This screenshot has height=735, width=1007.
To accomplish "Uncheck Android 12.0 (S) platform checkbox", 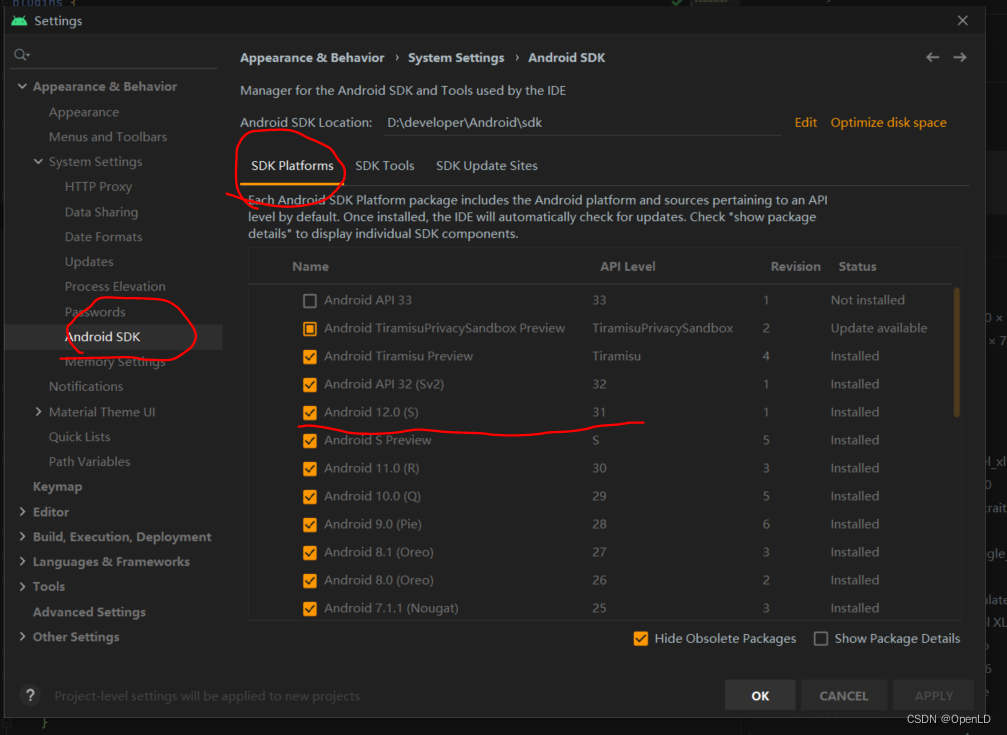I will tap(310, 412).
